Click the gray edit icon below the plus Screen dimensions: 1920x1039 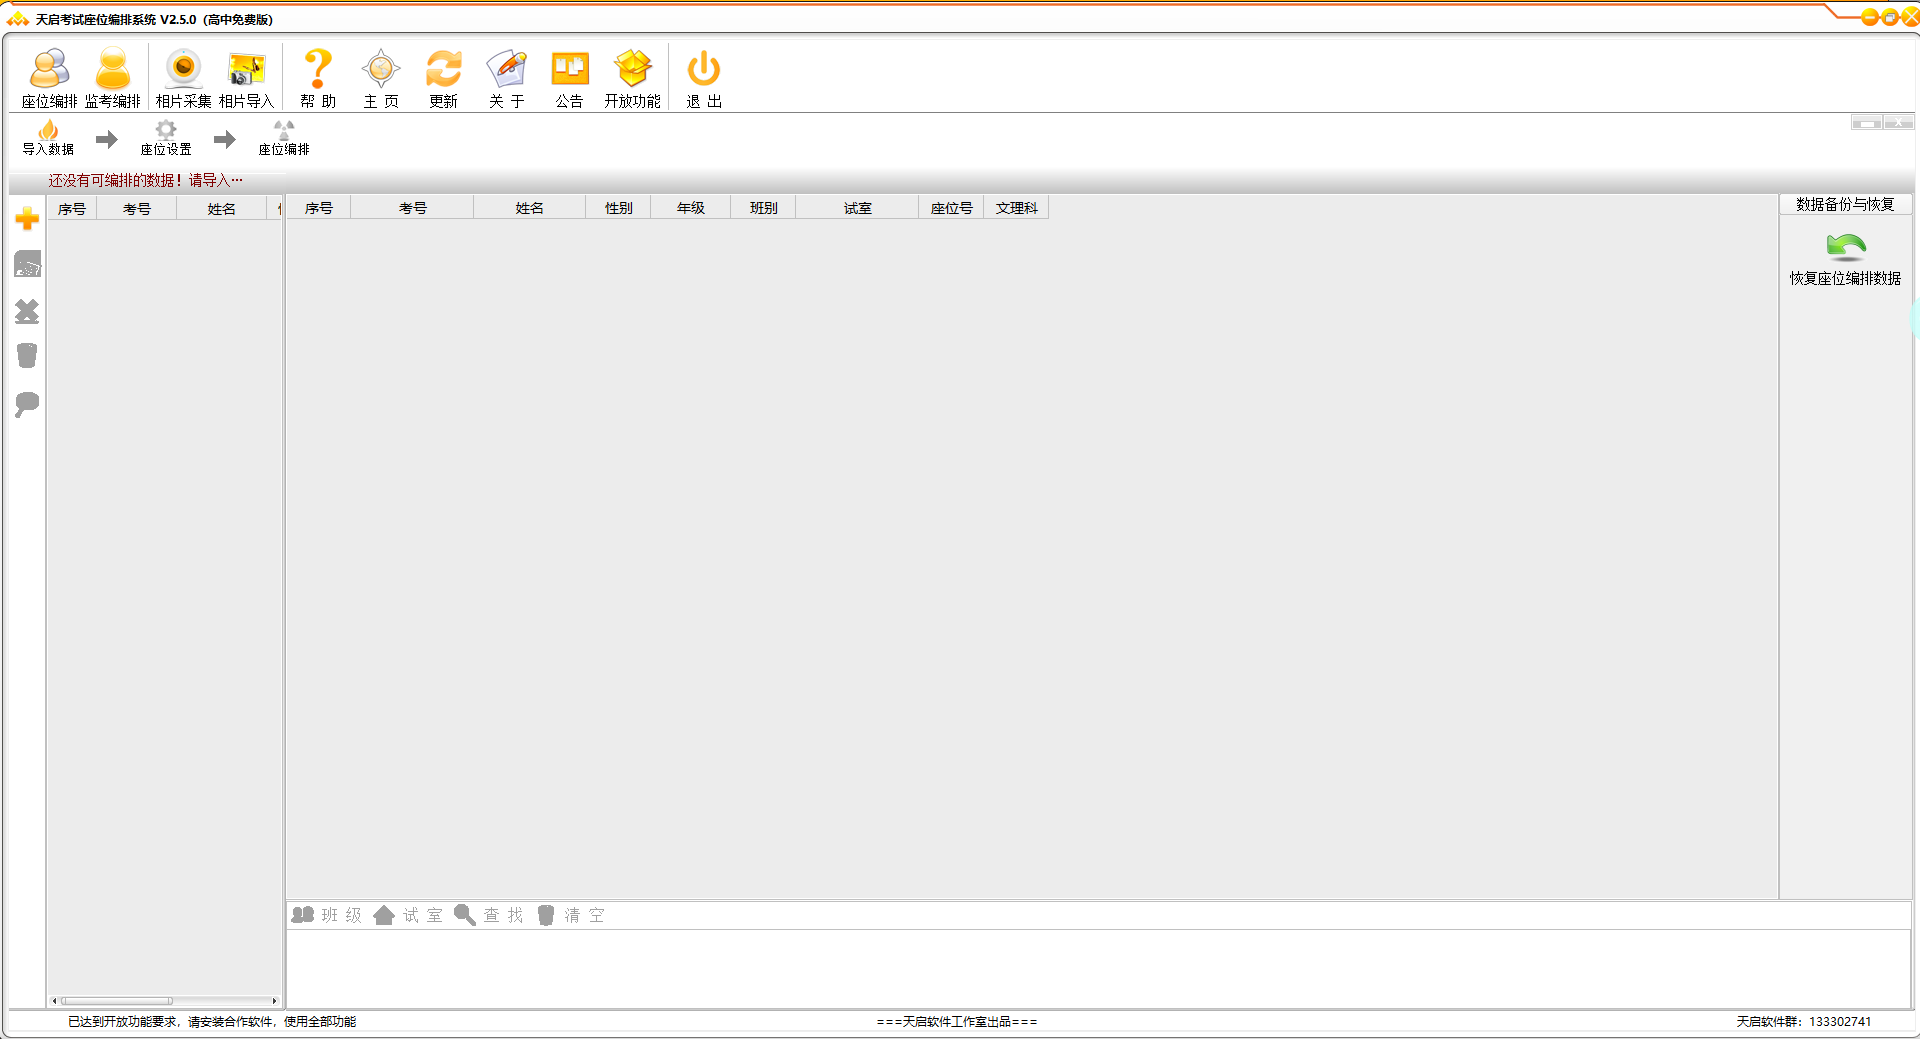[x=27, y=264]
